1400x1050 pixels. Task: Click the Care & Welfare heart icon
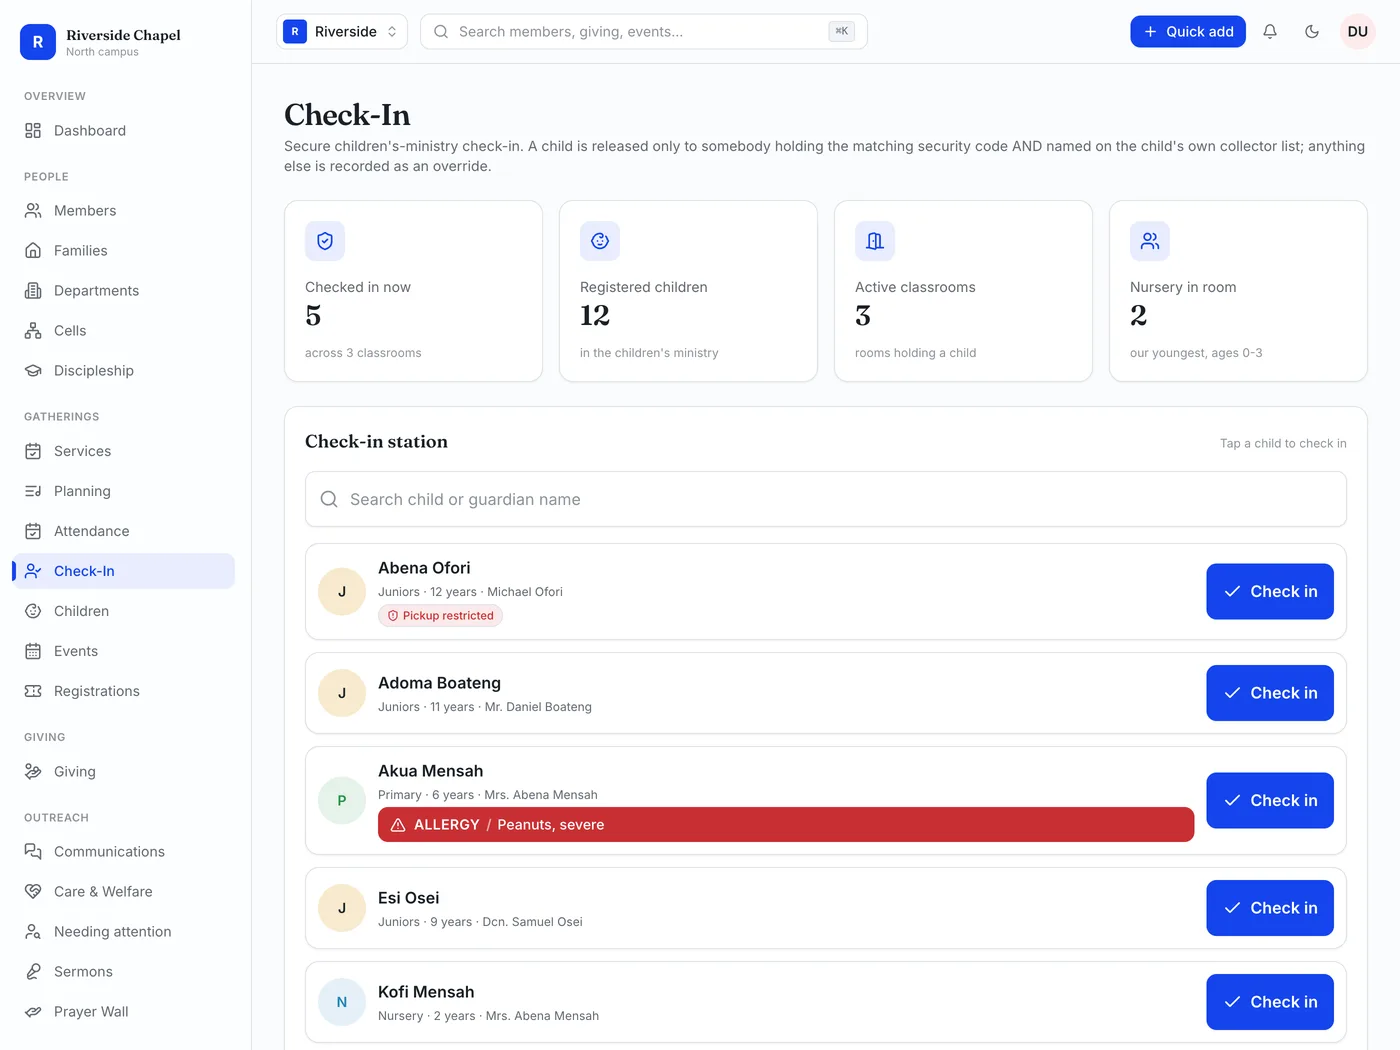coord(33,892)
